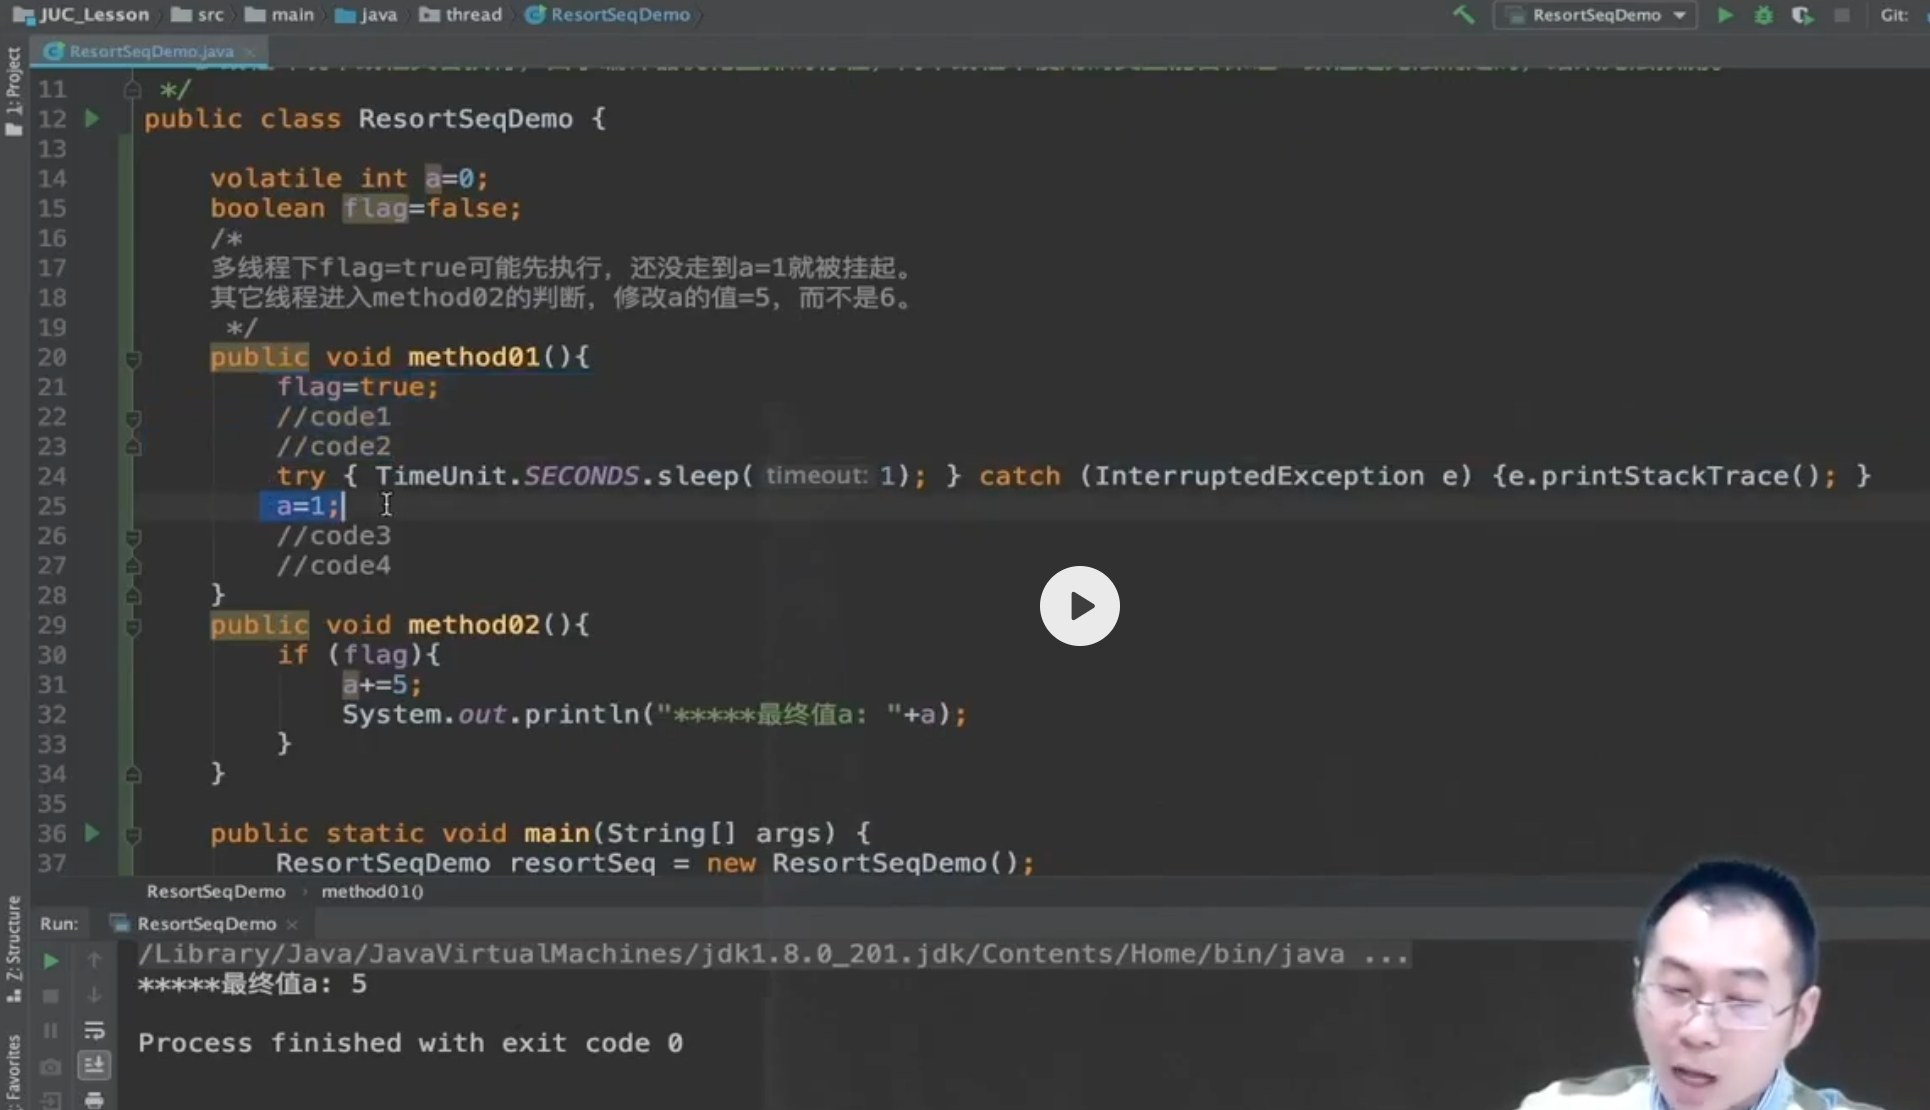Collapse method02 using gutter fold marker
This screenshot has height=1110, width=1930.
[x=133, y=626]
